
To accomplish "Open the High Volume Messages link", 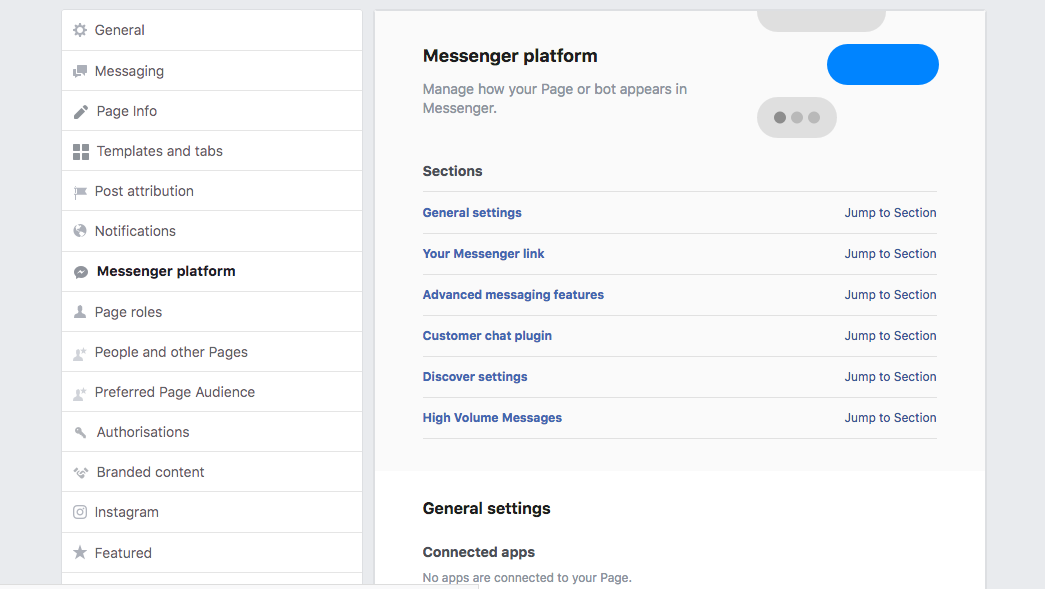I will pyautogui.click(x=492, y=418).
